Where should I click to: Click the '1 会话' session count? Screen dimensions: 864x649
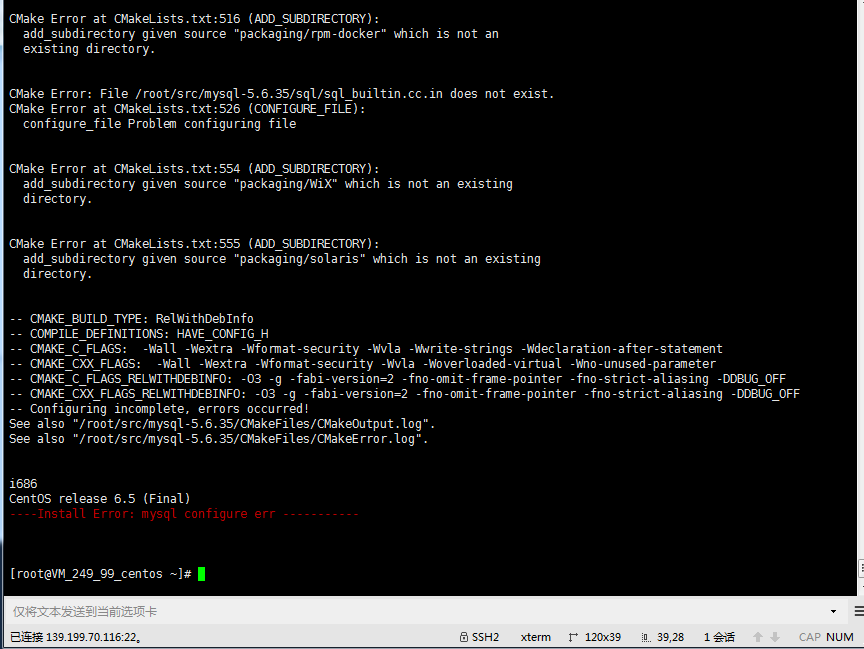coord(719,637)
